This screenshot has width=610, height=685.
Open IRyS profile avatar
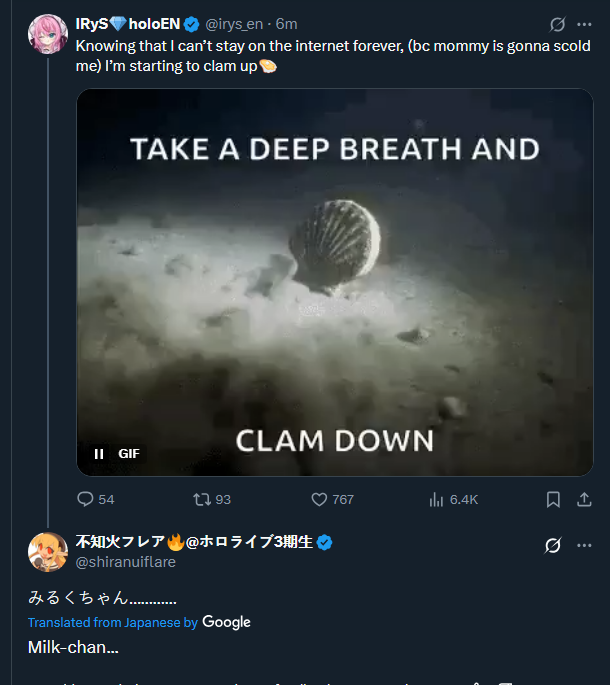click(47, 34)
